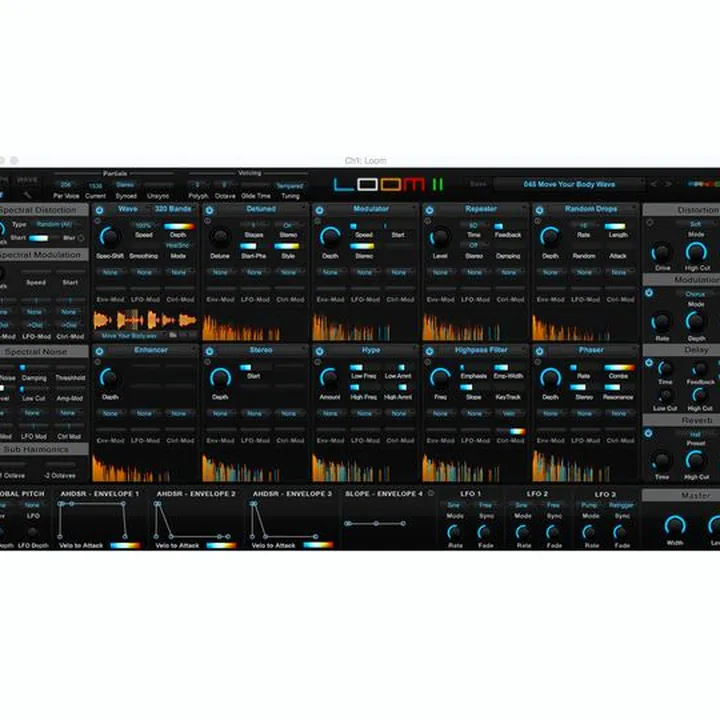This screenshot has height=720, width=720.
Task: Open the Distortion Mode 'Soft' dropdown
Action: (x=696, y=224)
